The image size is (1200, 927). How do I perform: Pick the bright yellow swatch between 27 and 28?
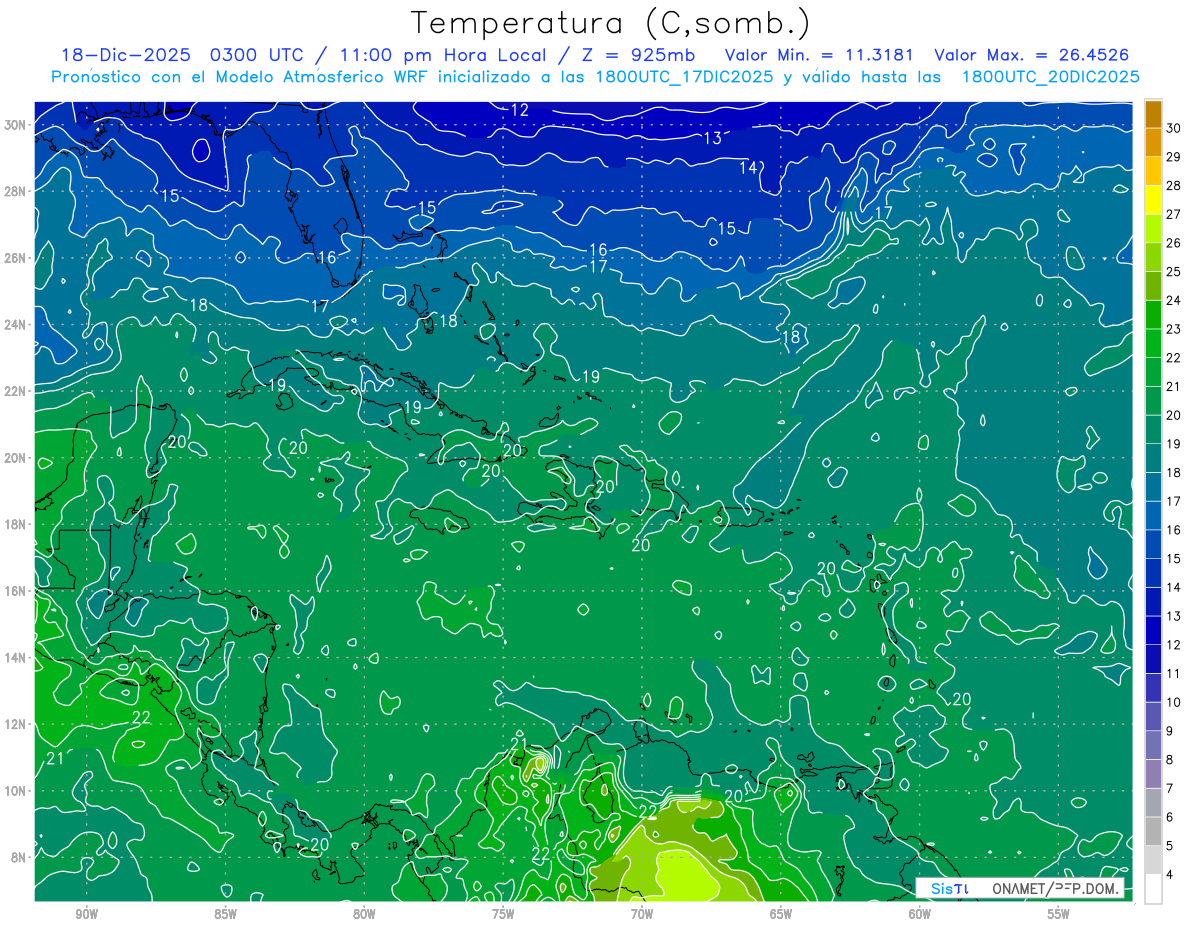coord(1153,200)
